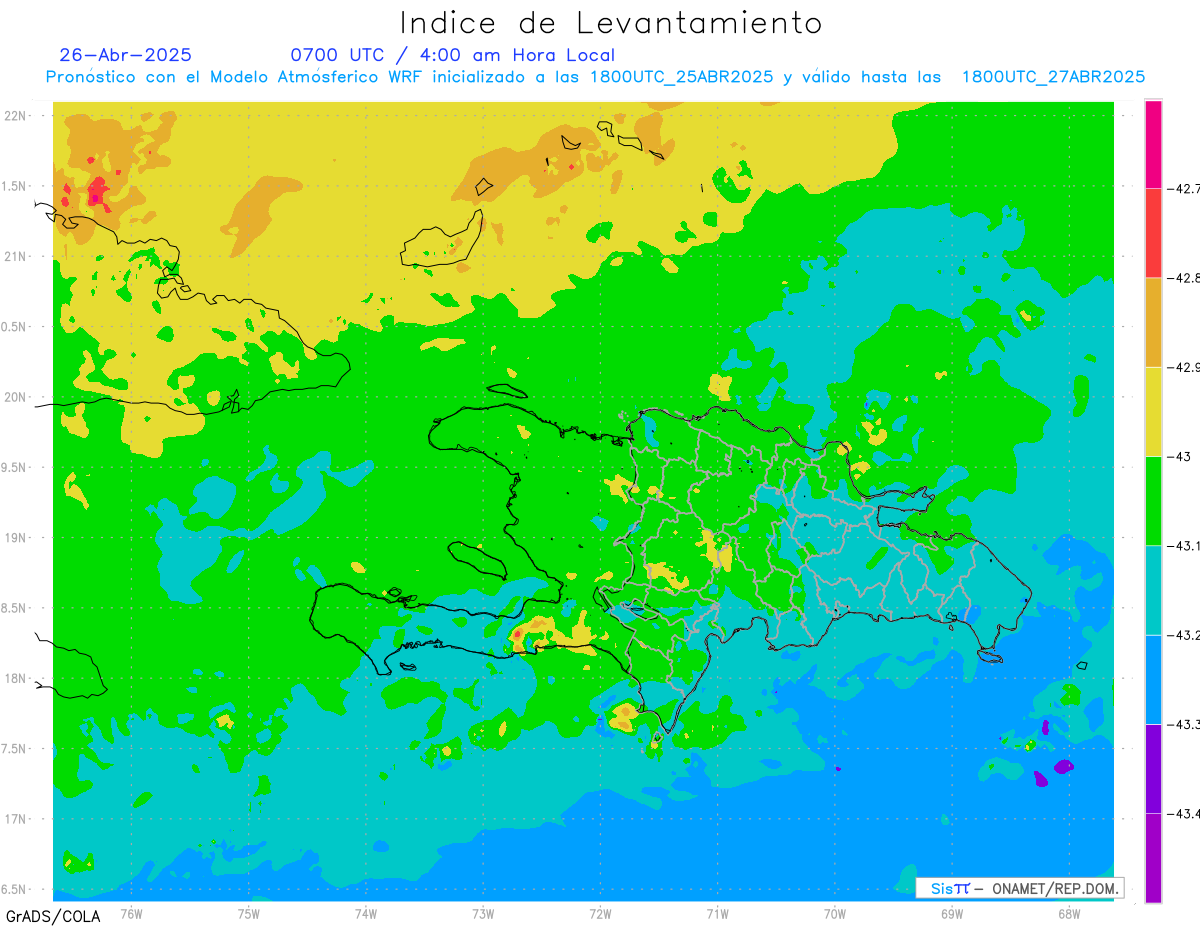Click longitude label '71W'

point(717,913)
